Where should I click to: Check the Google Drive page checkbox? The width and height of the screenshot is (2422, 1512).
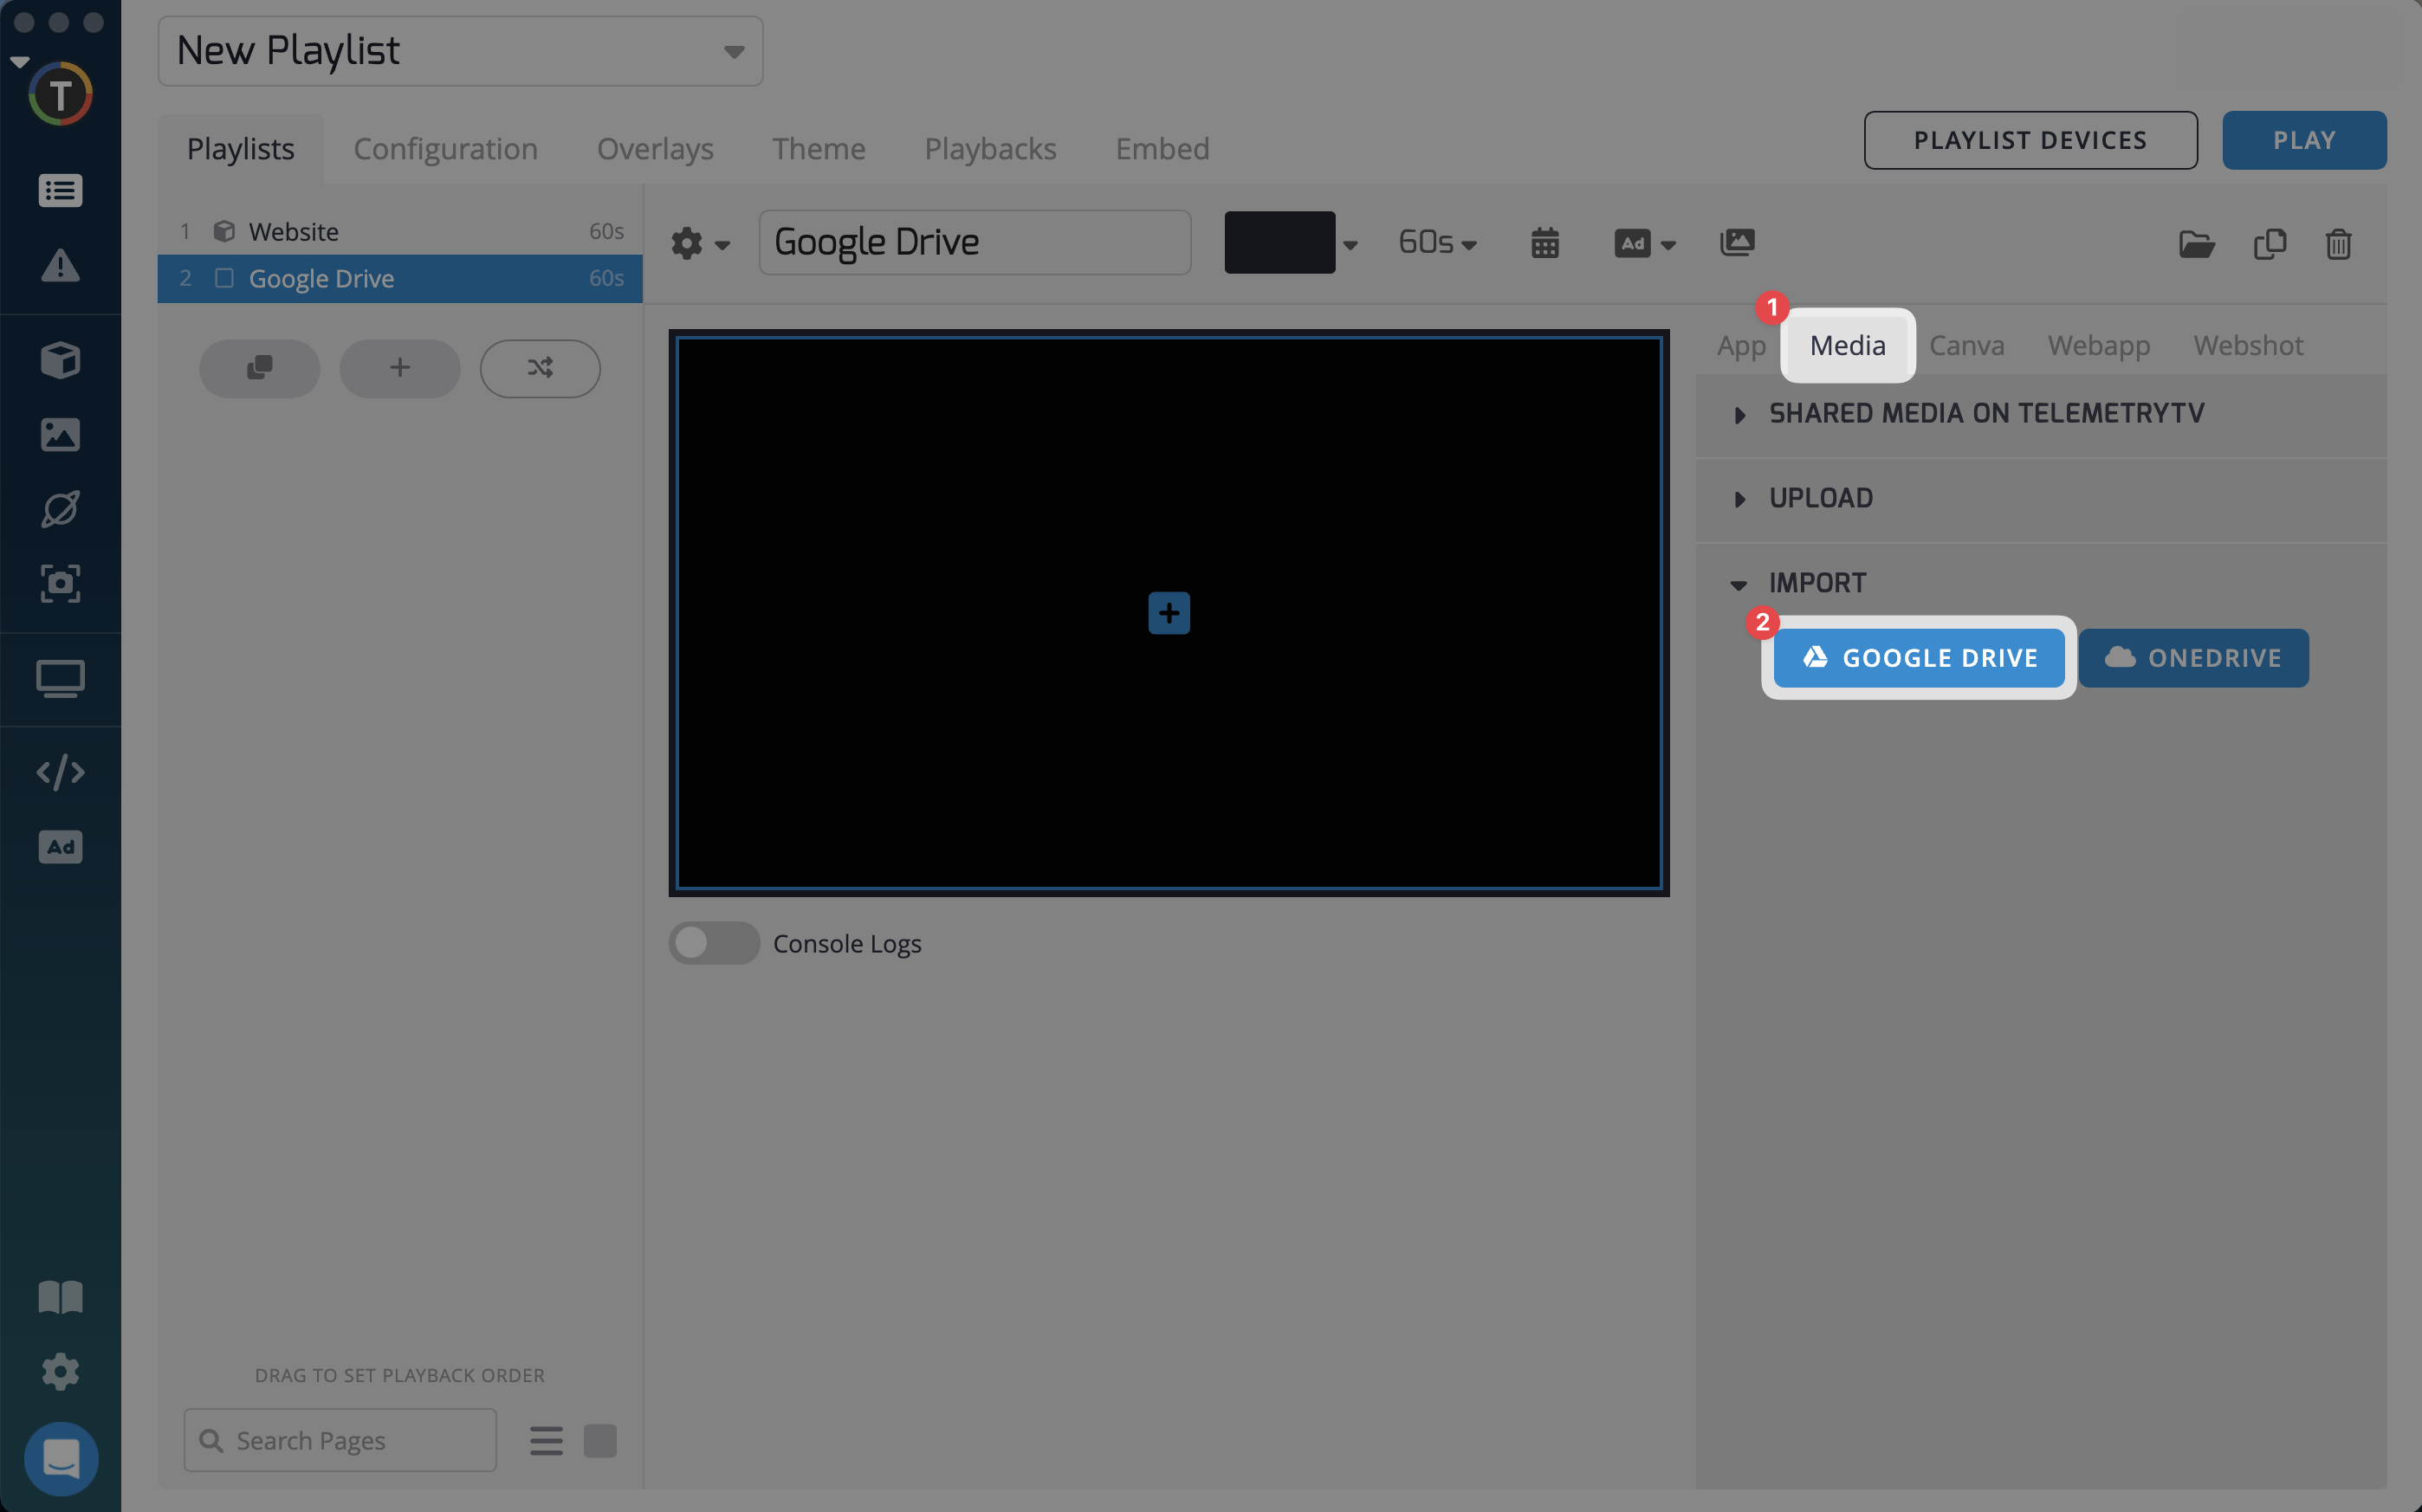click(224, 278)
